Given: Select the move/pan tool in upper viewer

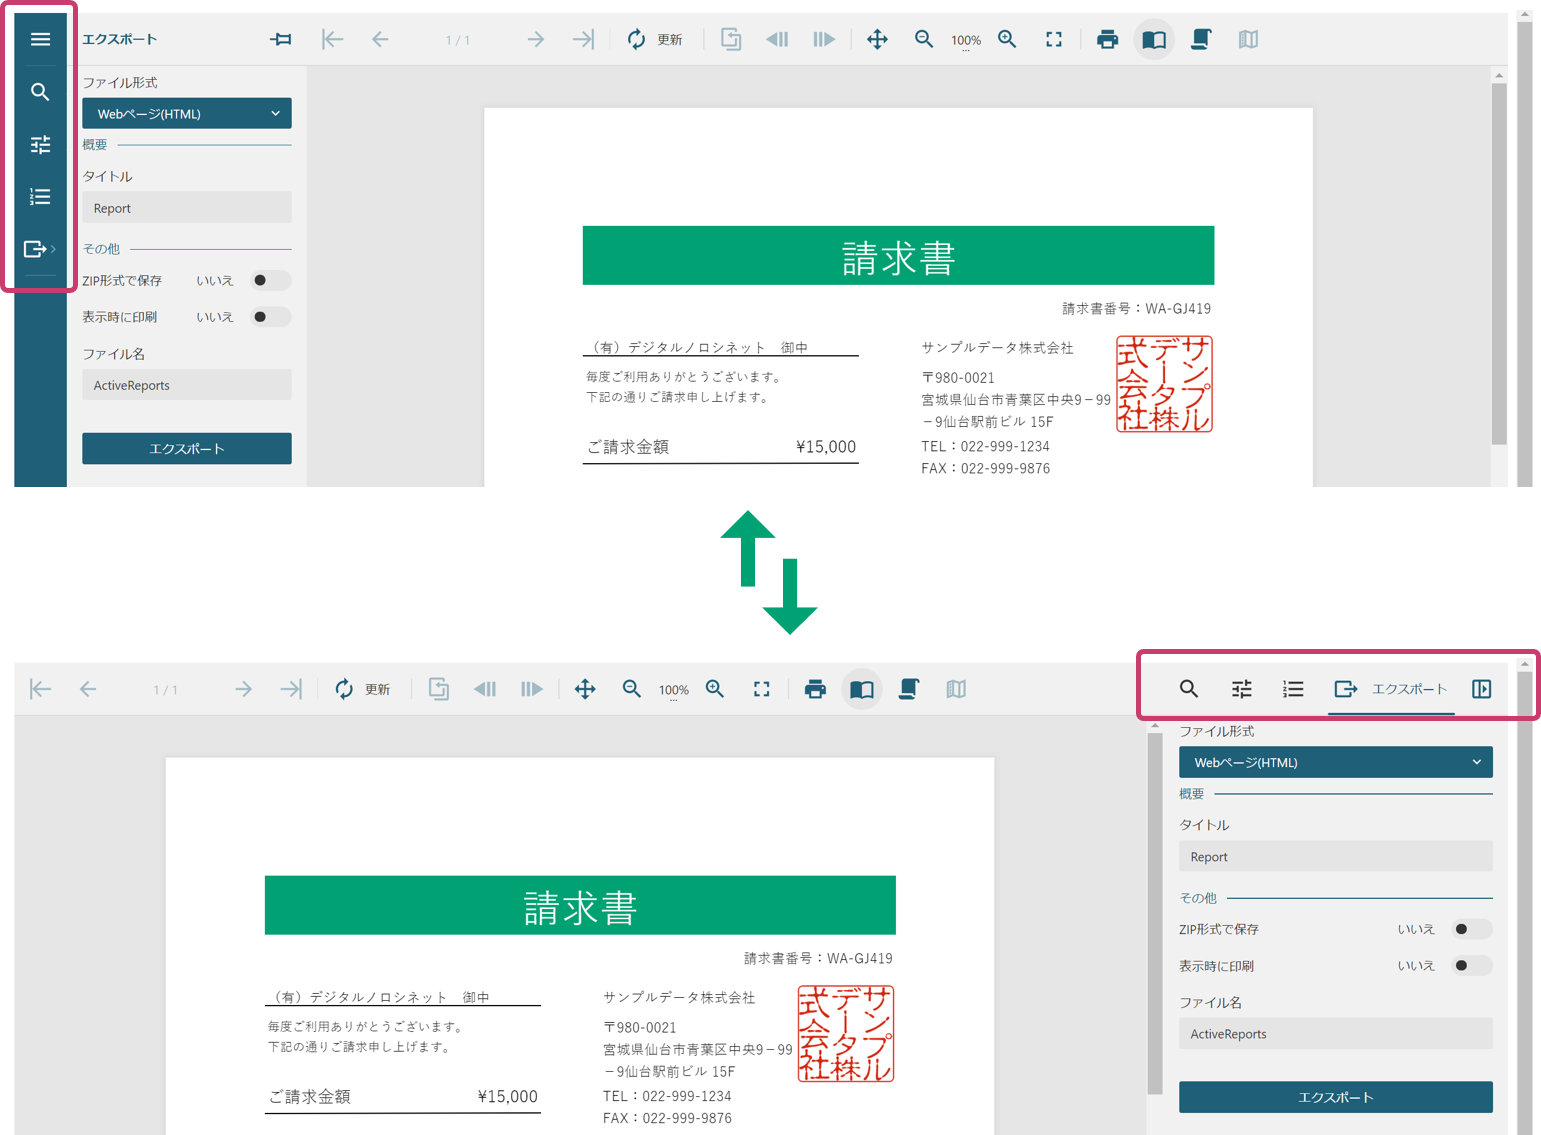Looking at the screenshot, I should (x=877, y=39).
